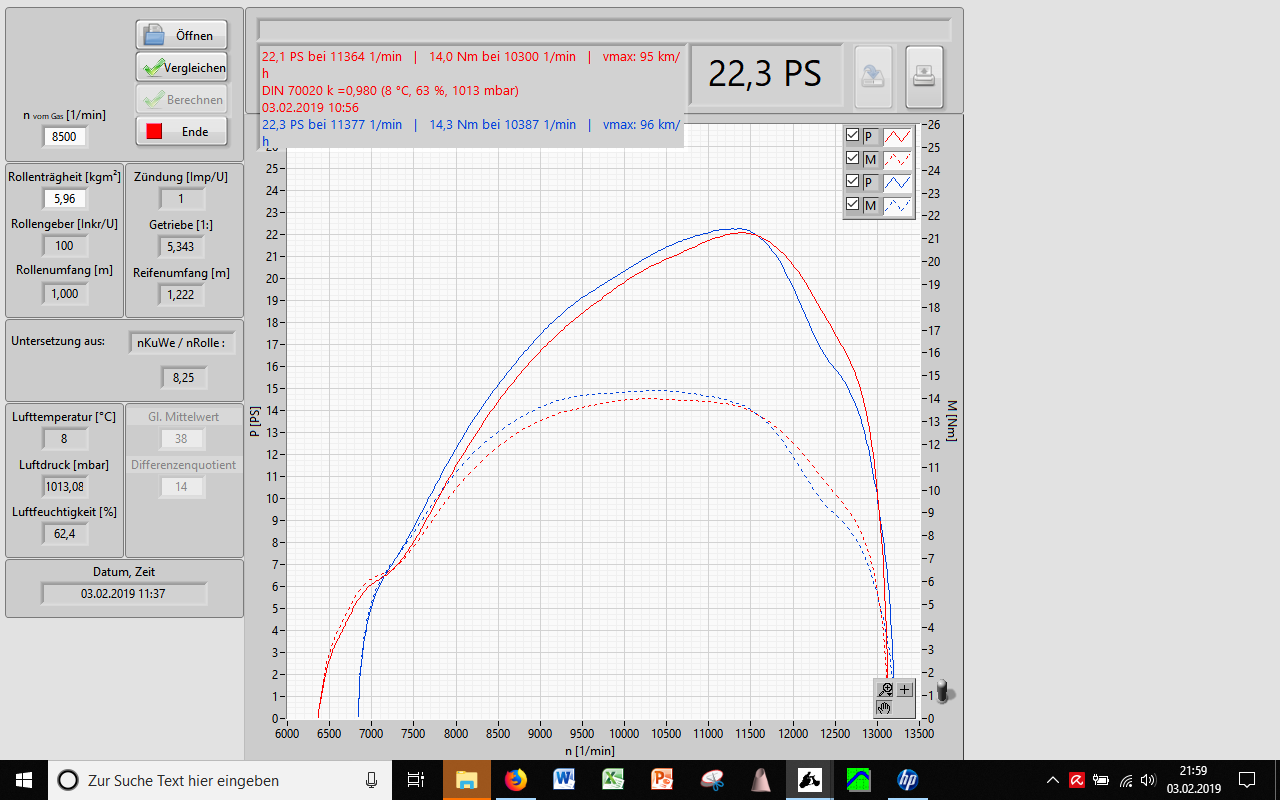Click the n vom Gas input field
The height and width of the screenshot is (800, 1280).
coord(65,137)
